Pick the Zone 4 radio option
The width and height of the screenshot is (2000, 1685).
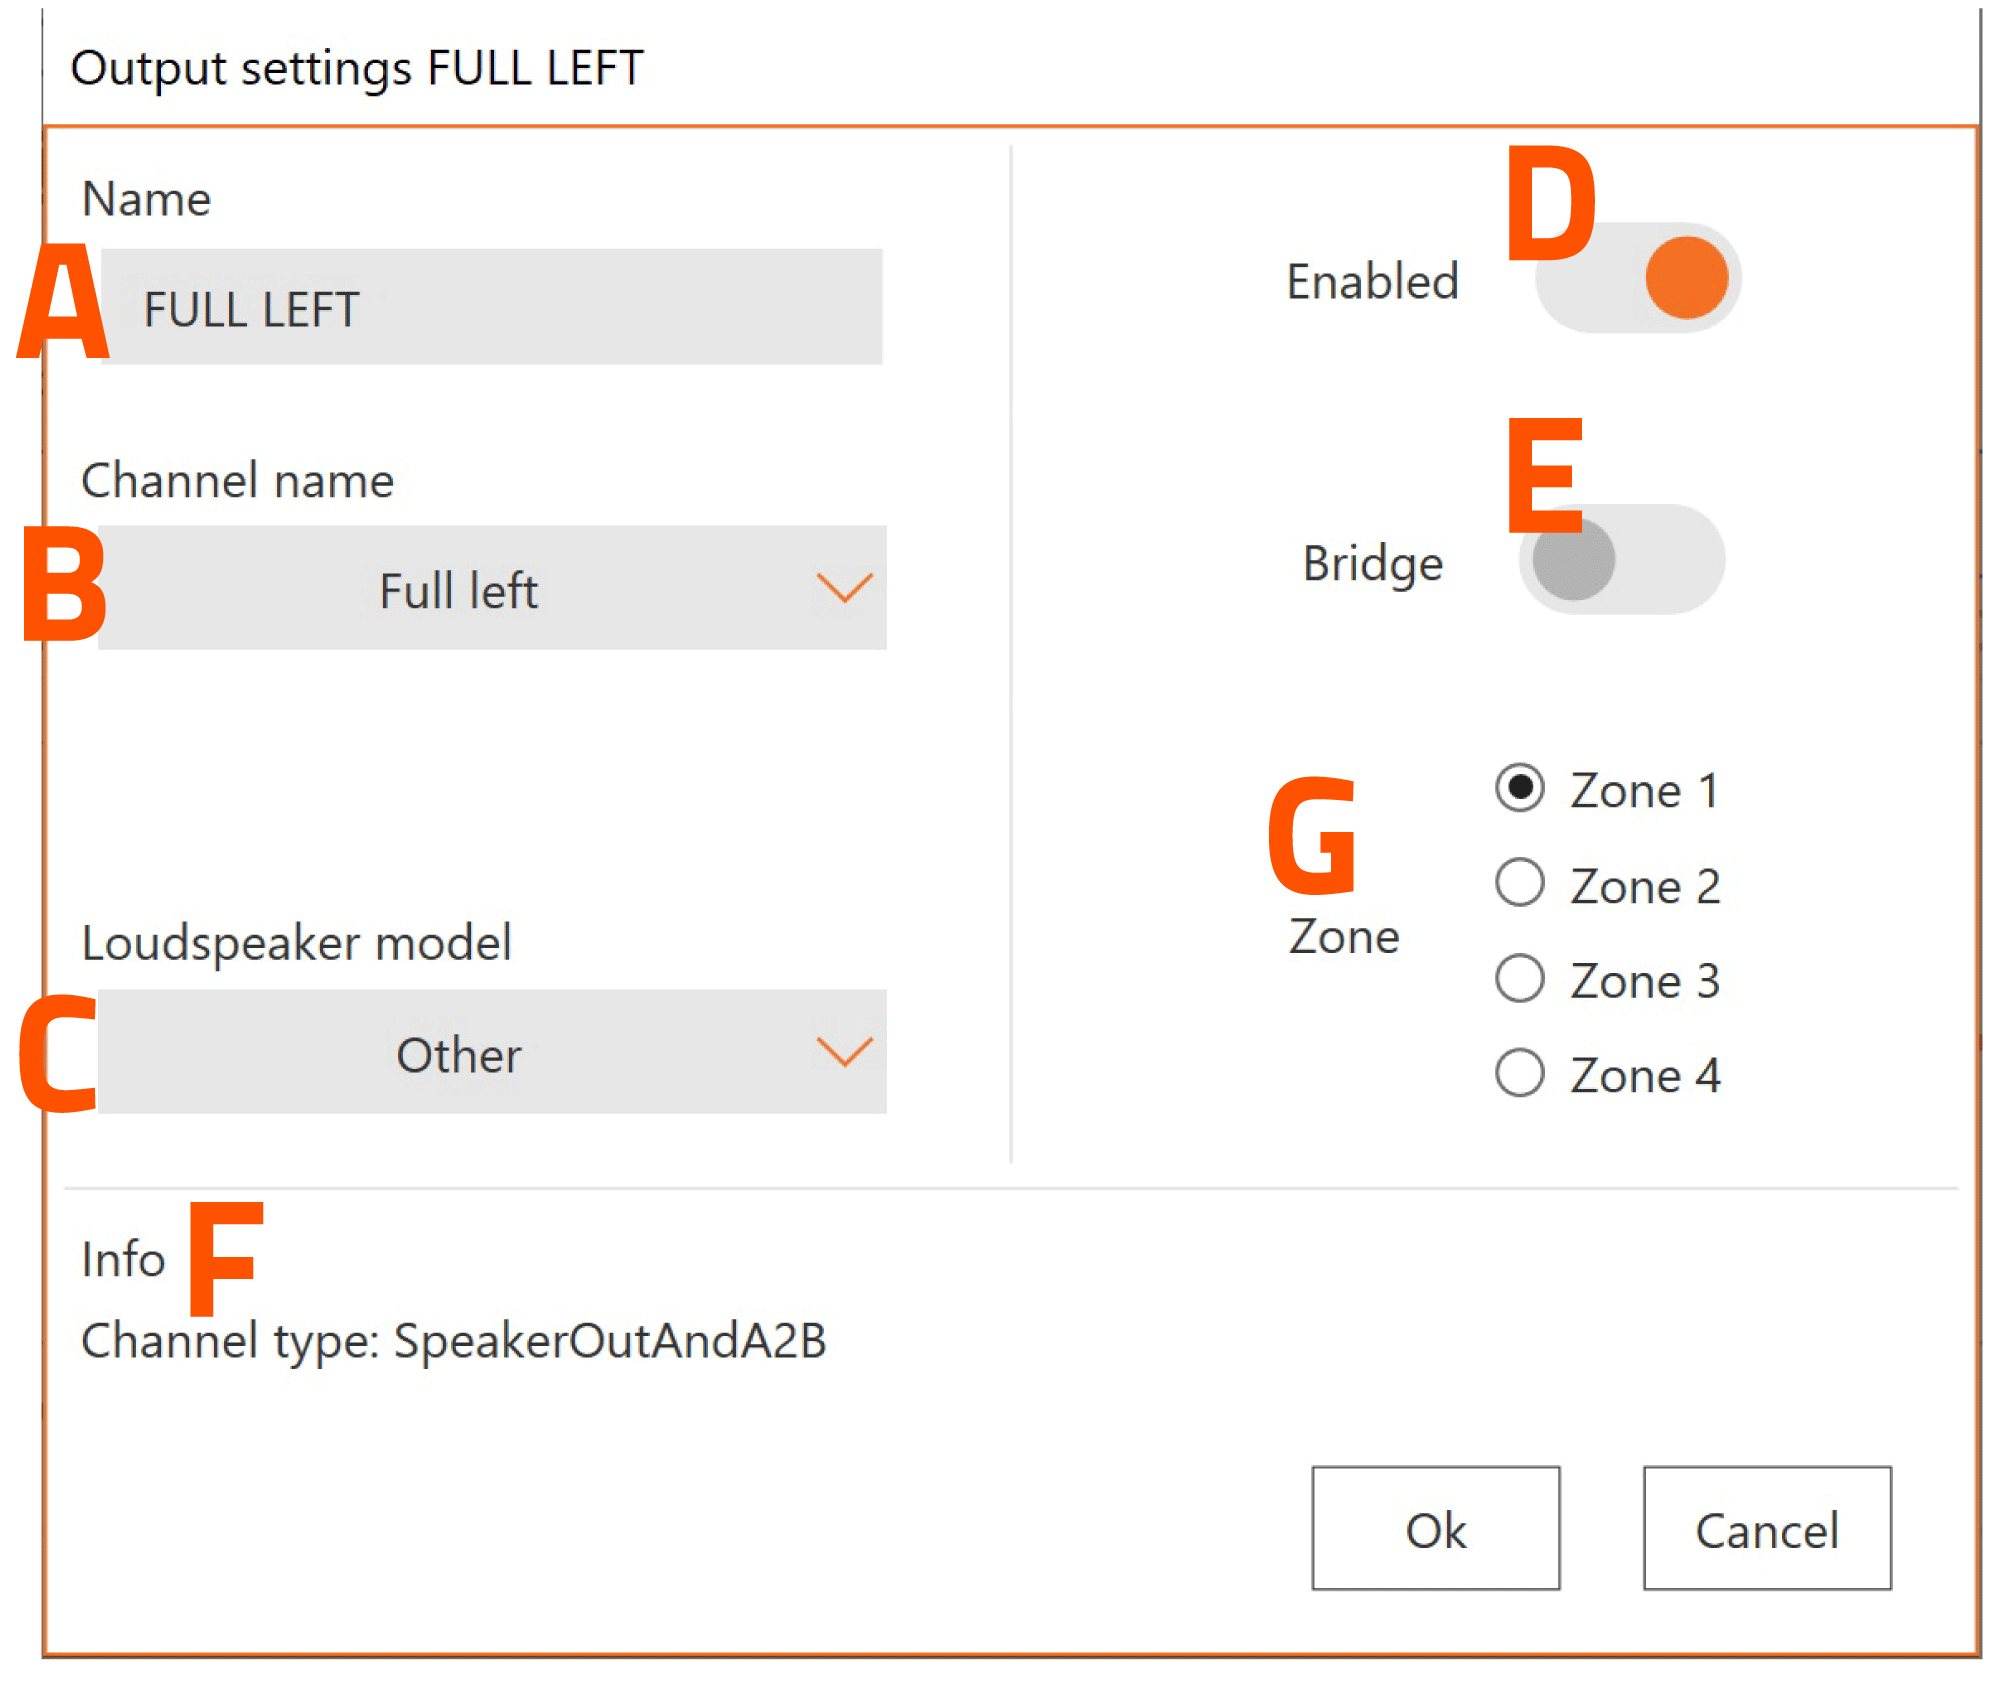coord(1519,1073)
